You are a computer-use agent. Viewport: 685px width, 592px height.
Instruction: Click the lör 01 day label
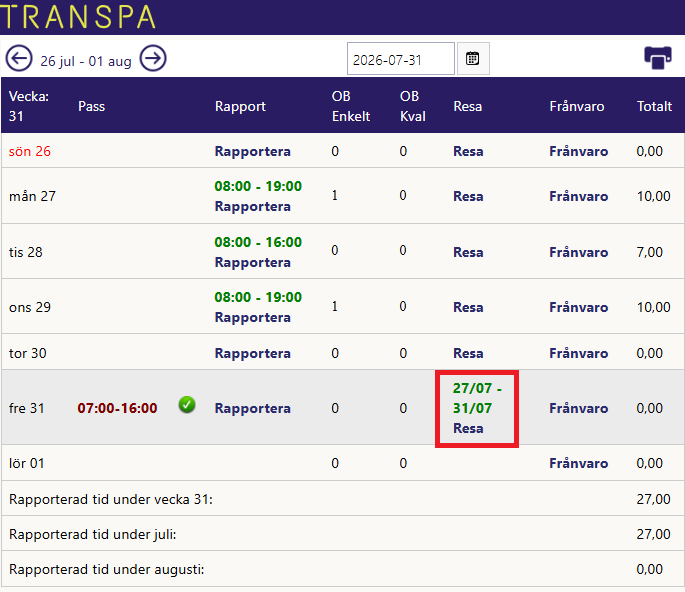tap(27, 463)
